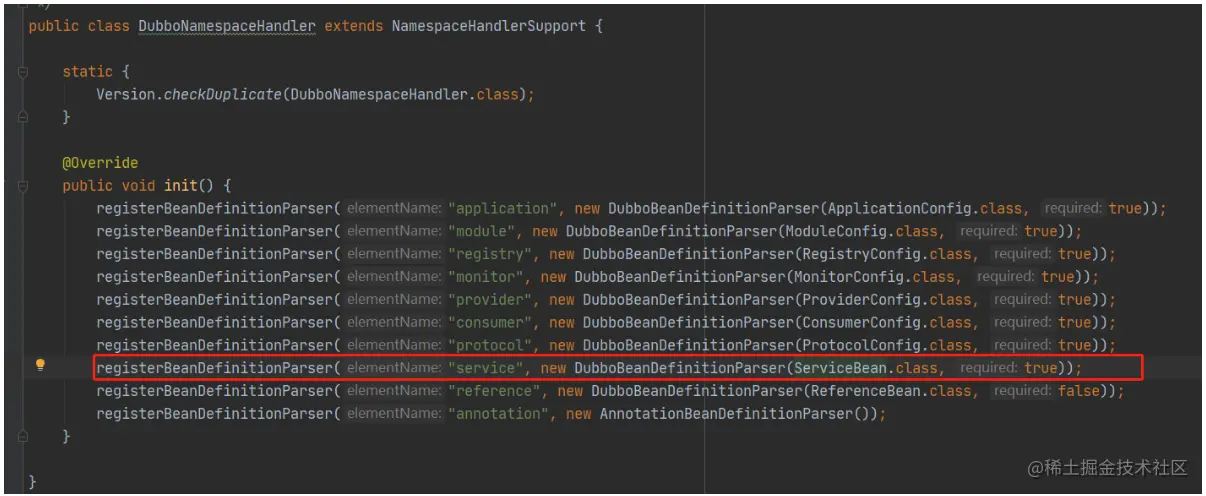Click the static keyword
Viewport: 1206px width, 496px height.
pyautogui.click(x=87, y=71)
